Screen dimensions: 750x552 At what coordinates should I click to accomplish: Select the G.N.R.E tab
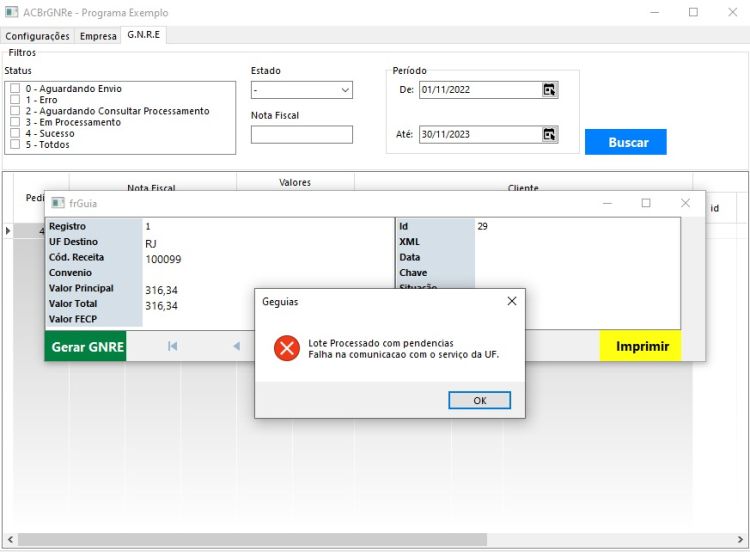coord(143,35)
